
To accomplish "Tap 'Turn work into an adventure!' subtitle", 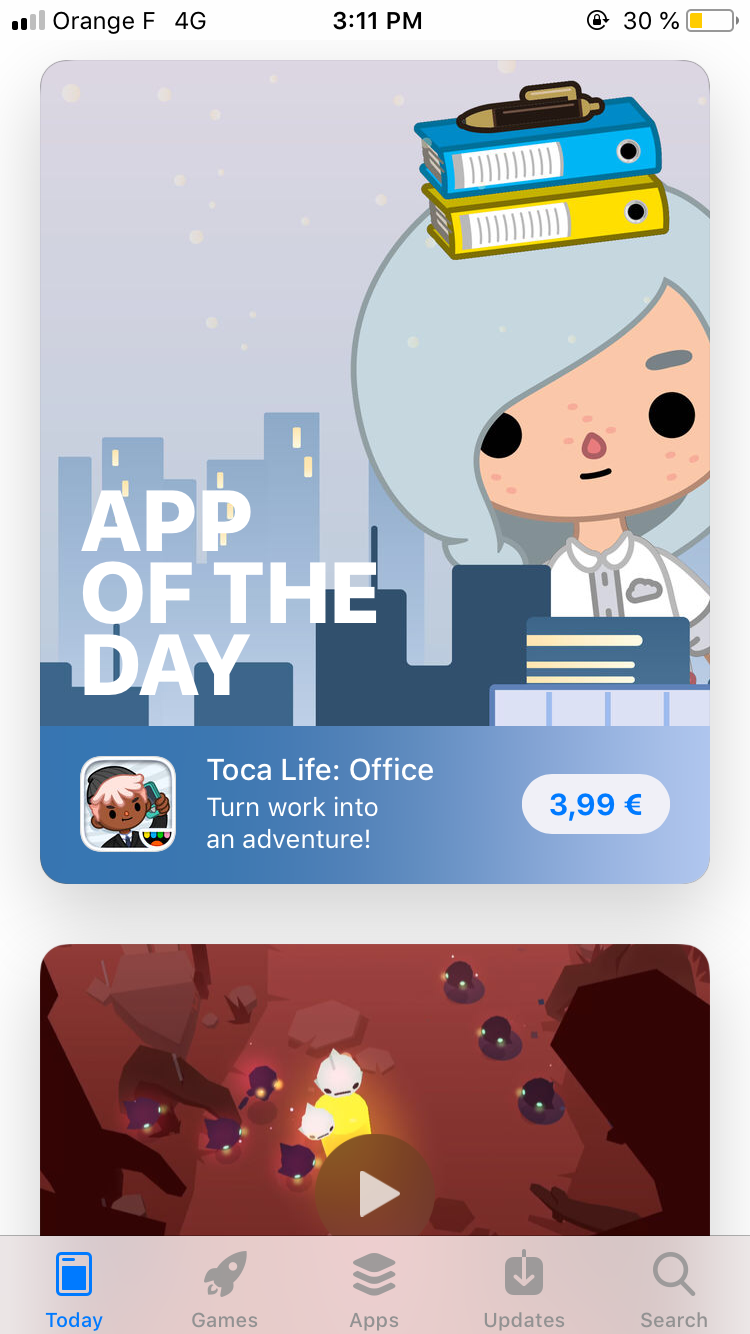I will click(292, 823).
